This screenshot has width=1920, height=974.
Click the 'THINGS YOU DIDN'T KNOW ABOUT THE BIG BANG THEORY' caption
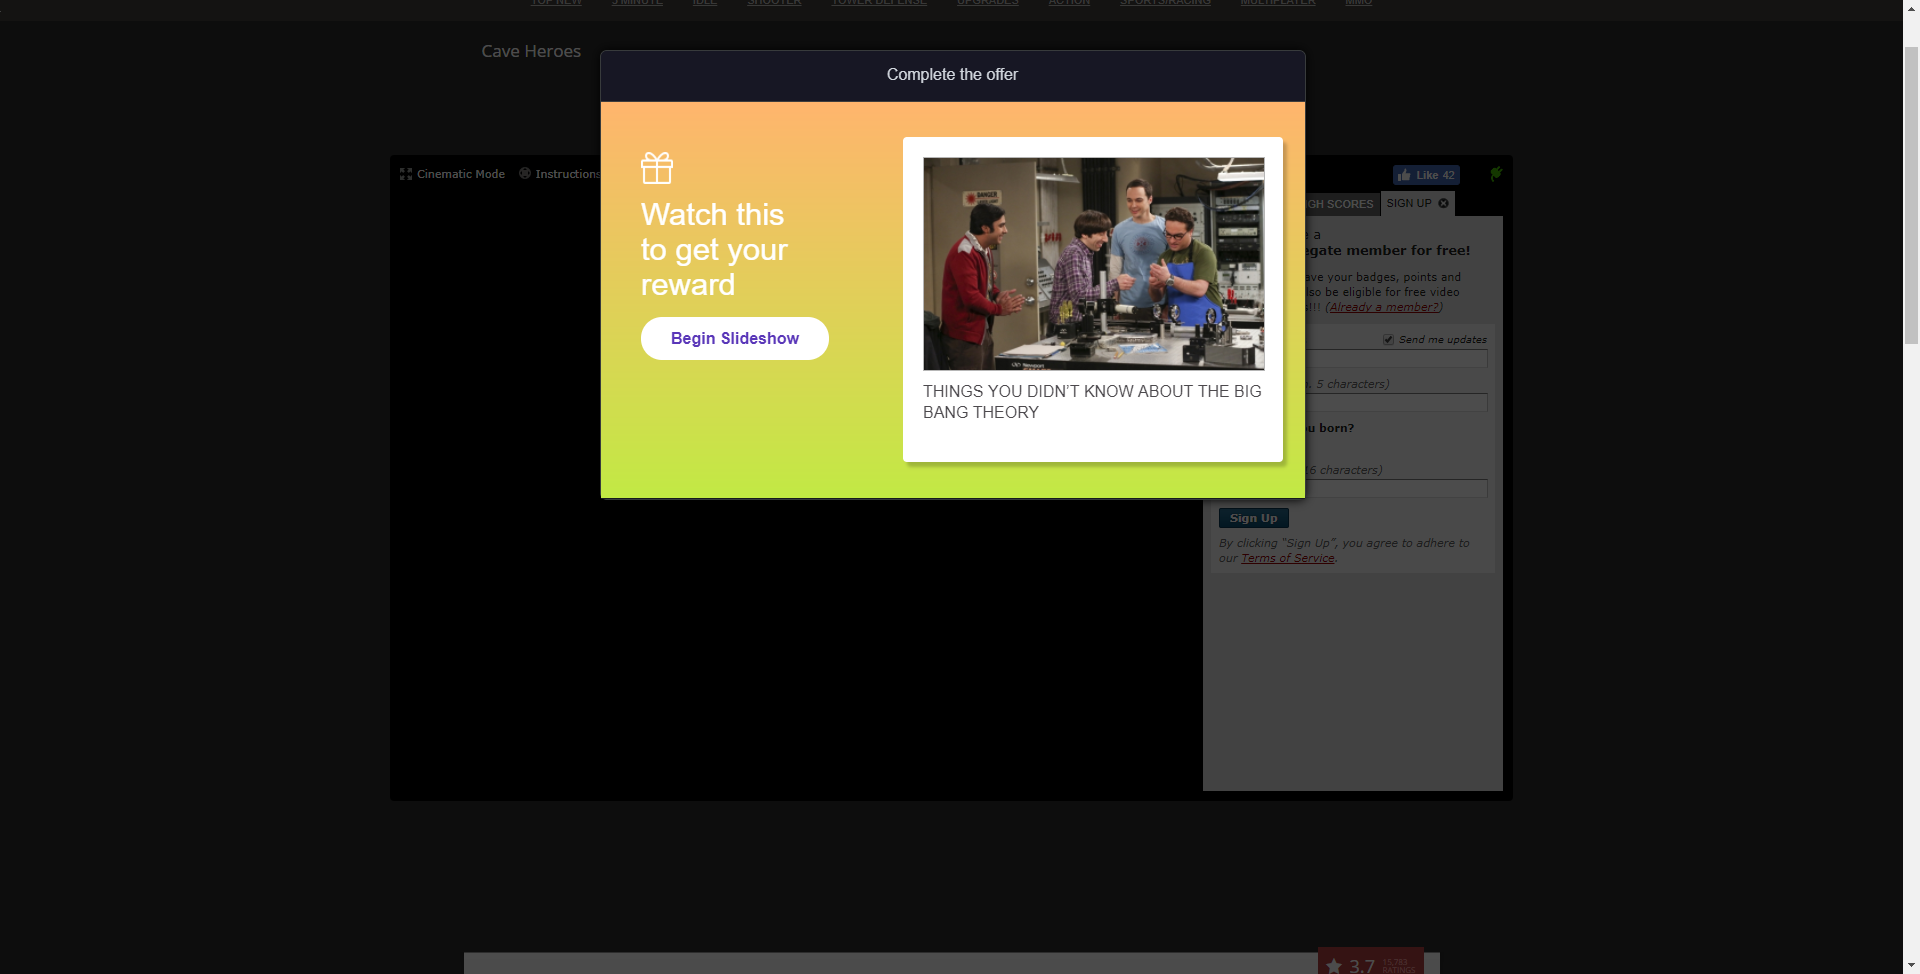[1092, 402]
